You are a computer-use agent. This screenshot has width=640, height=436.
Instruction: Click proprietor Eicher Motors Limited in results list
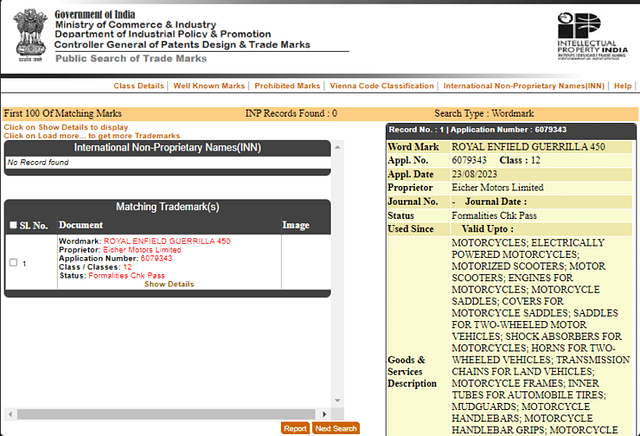click(142, 250)
